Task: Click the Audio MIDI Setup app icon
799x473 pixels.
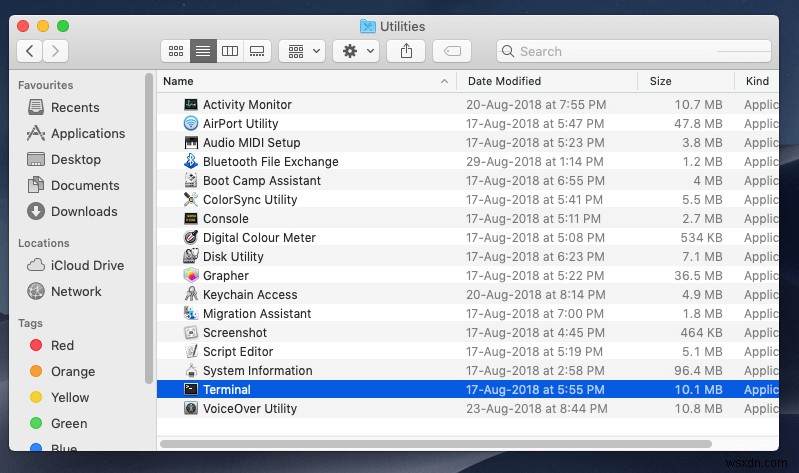Action: coord(191,143)
